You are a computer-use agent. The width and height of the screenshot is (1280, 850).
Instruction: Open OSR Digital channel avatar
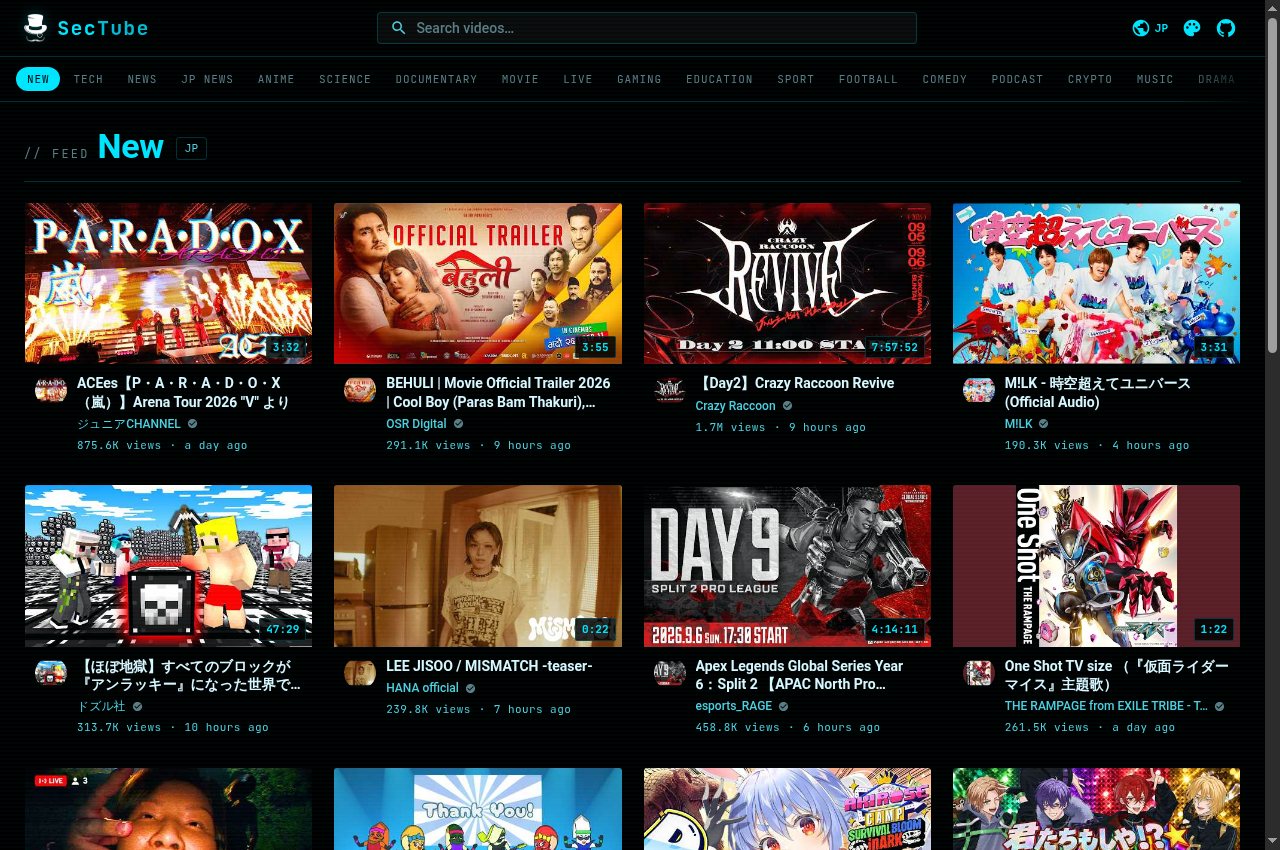point(360,390)
